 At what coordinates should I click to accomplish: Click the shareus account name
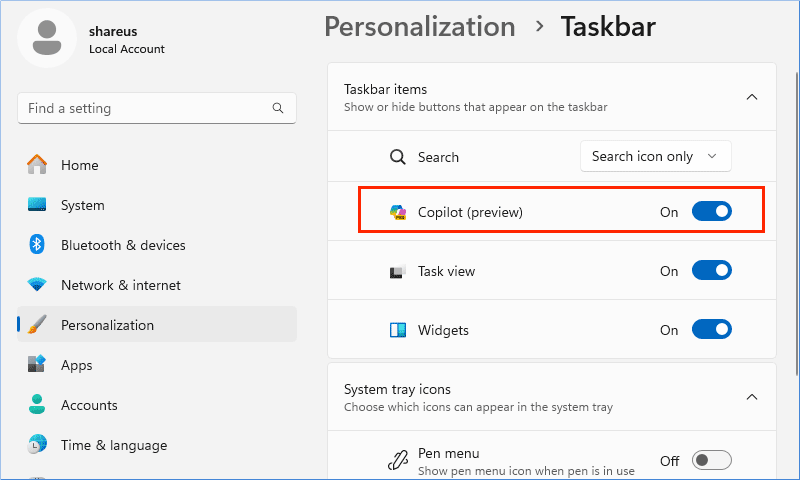[x=113, y=31]
